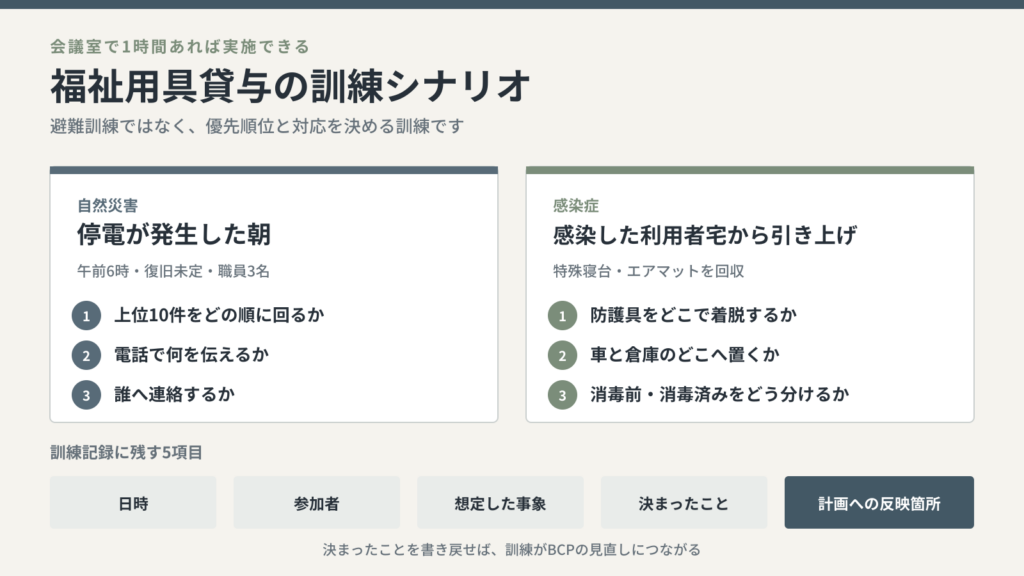Select the 参加者 box
The width and height of the screenshot is (1024, 576).
[317, 502]
